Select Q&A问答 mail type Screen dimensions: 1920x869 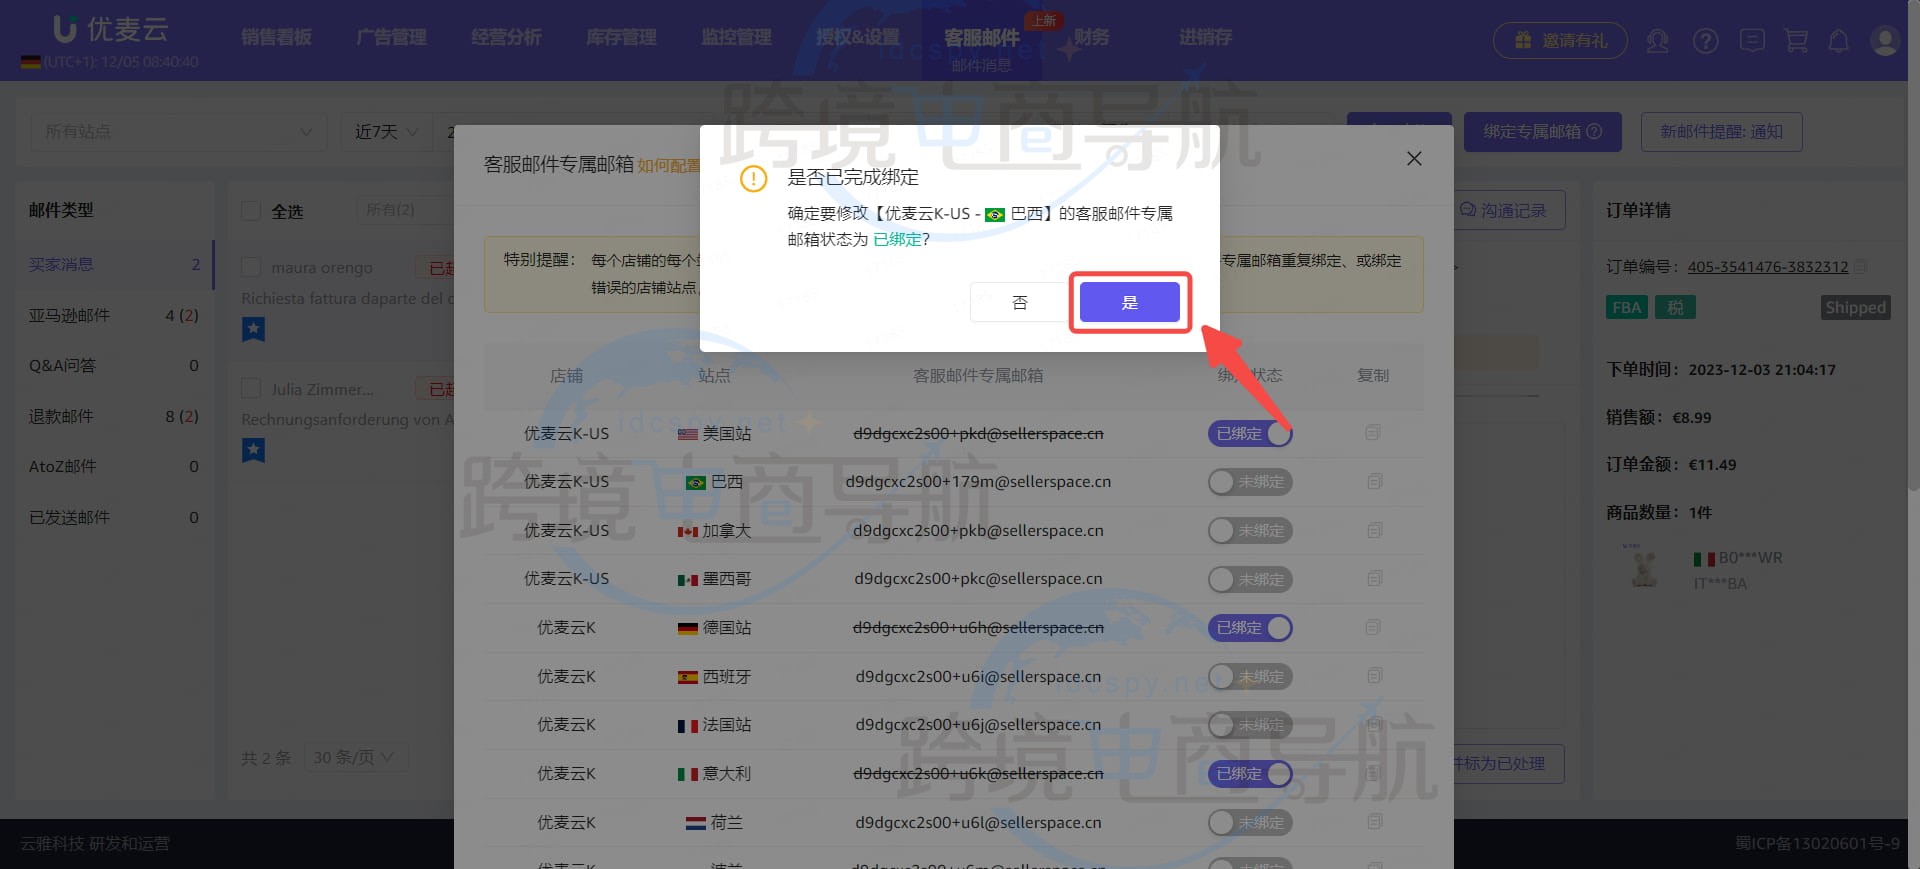coord(114,365)
